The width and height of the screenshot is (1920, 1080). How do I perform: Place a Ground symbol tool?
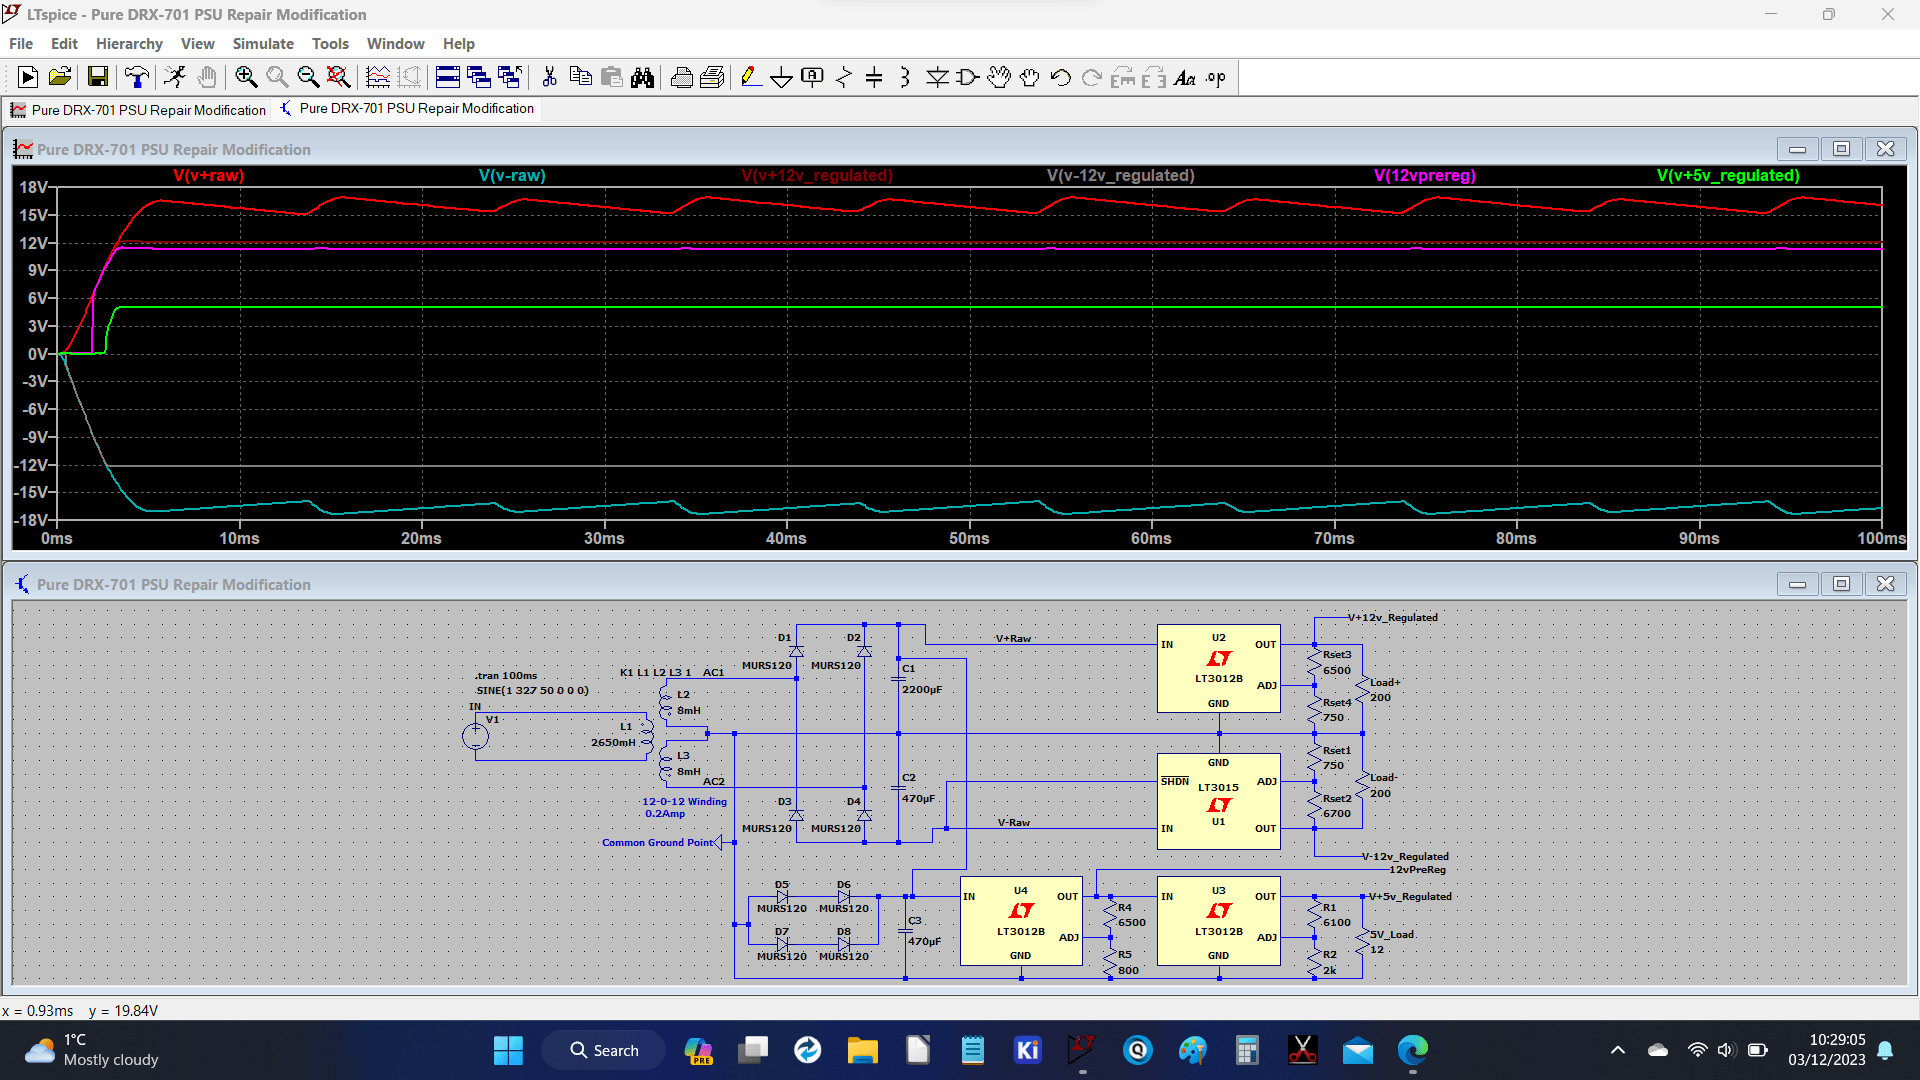pyautogui.click(x=782, y=77)
